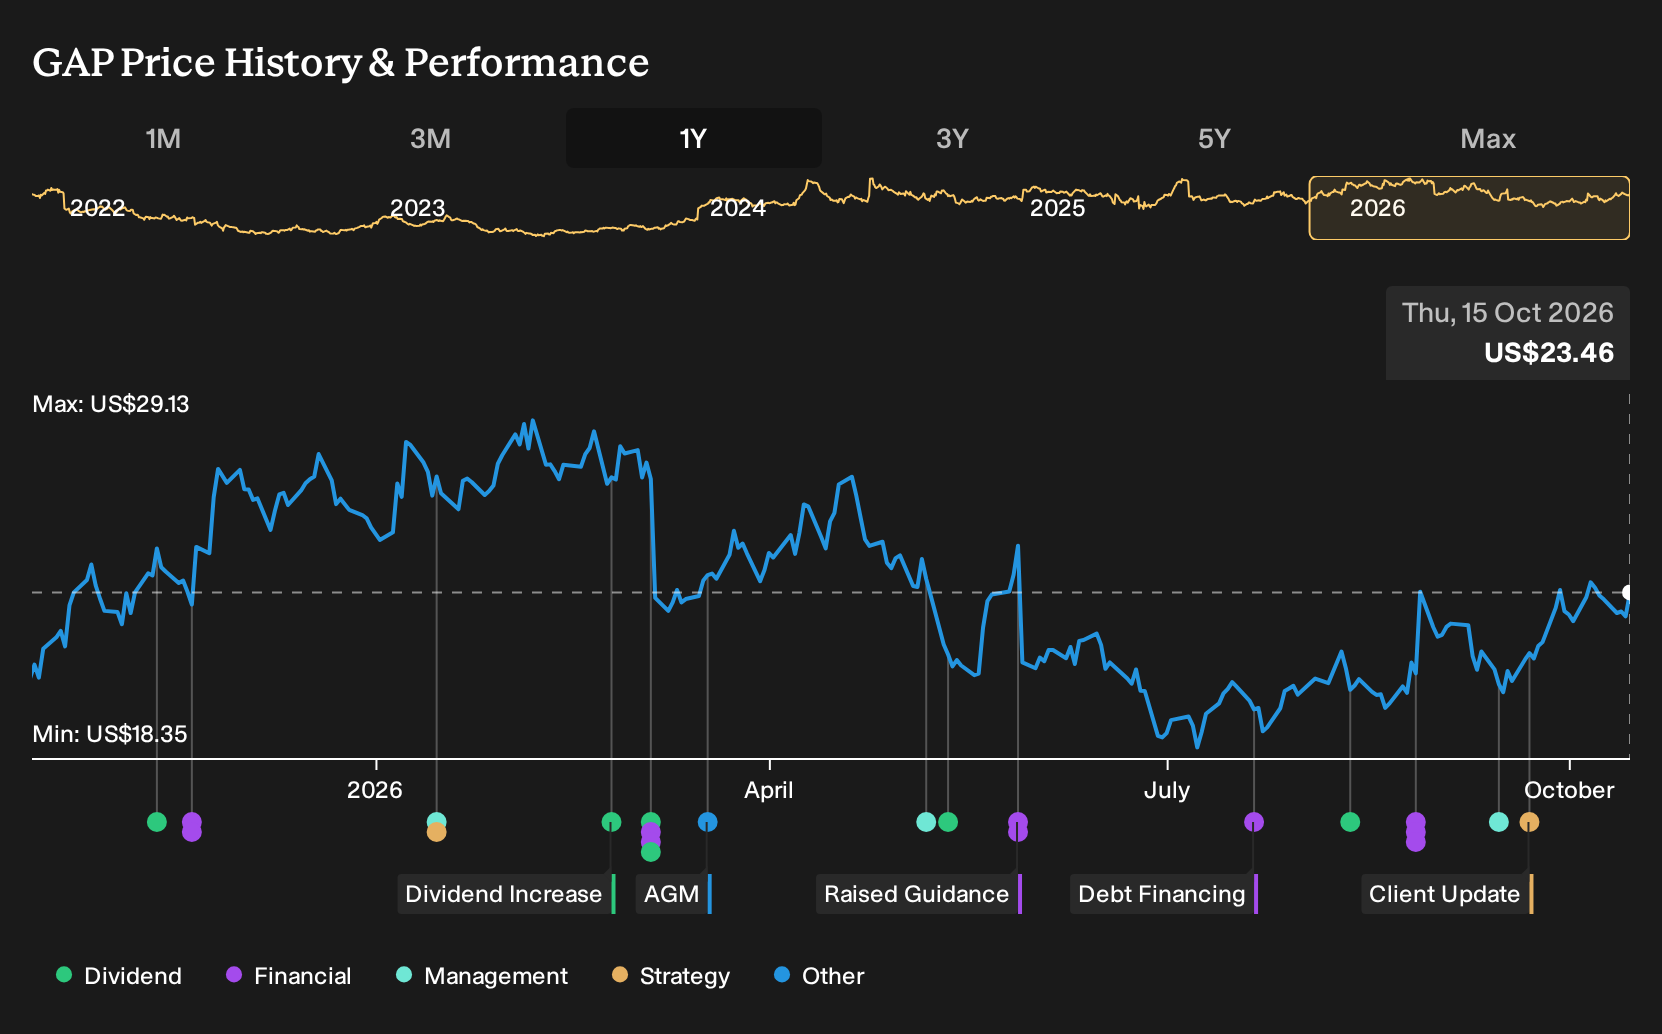Click the earliest green Dividend dot before 2026
This screenshot has width=1662, height=1034.
(x=157, y=822)
